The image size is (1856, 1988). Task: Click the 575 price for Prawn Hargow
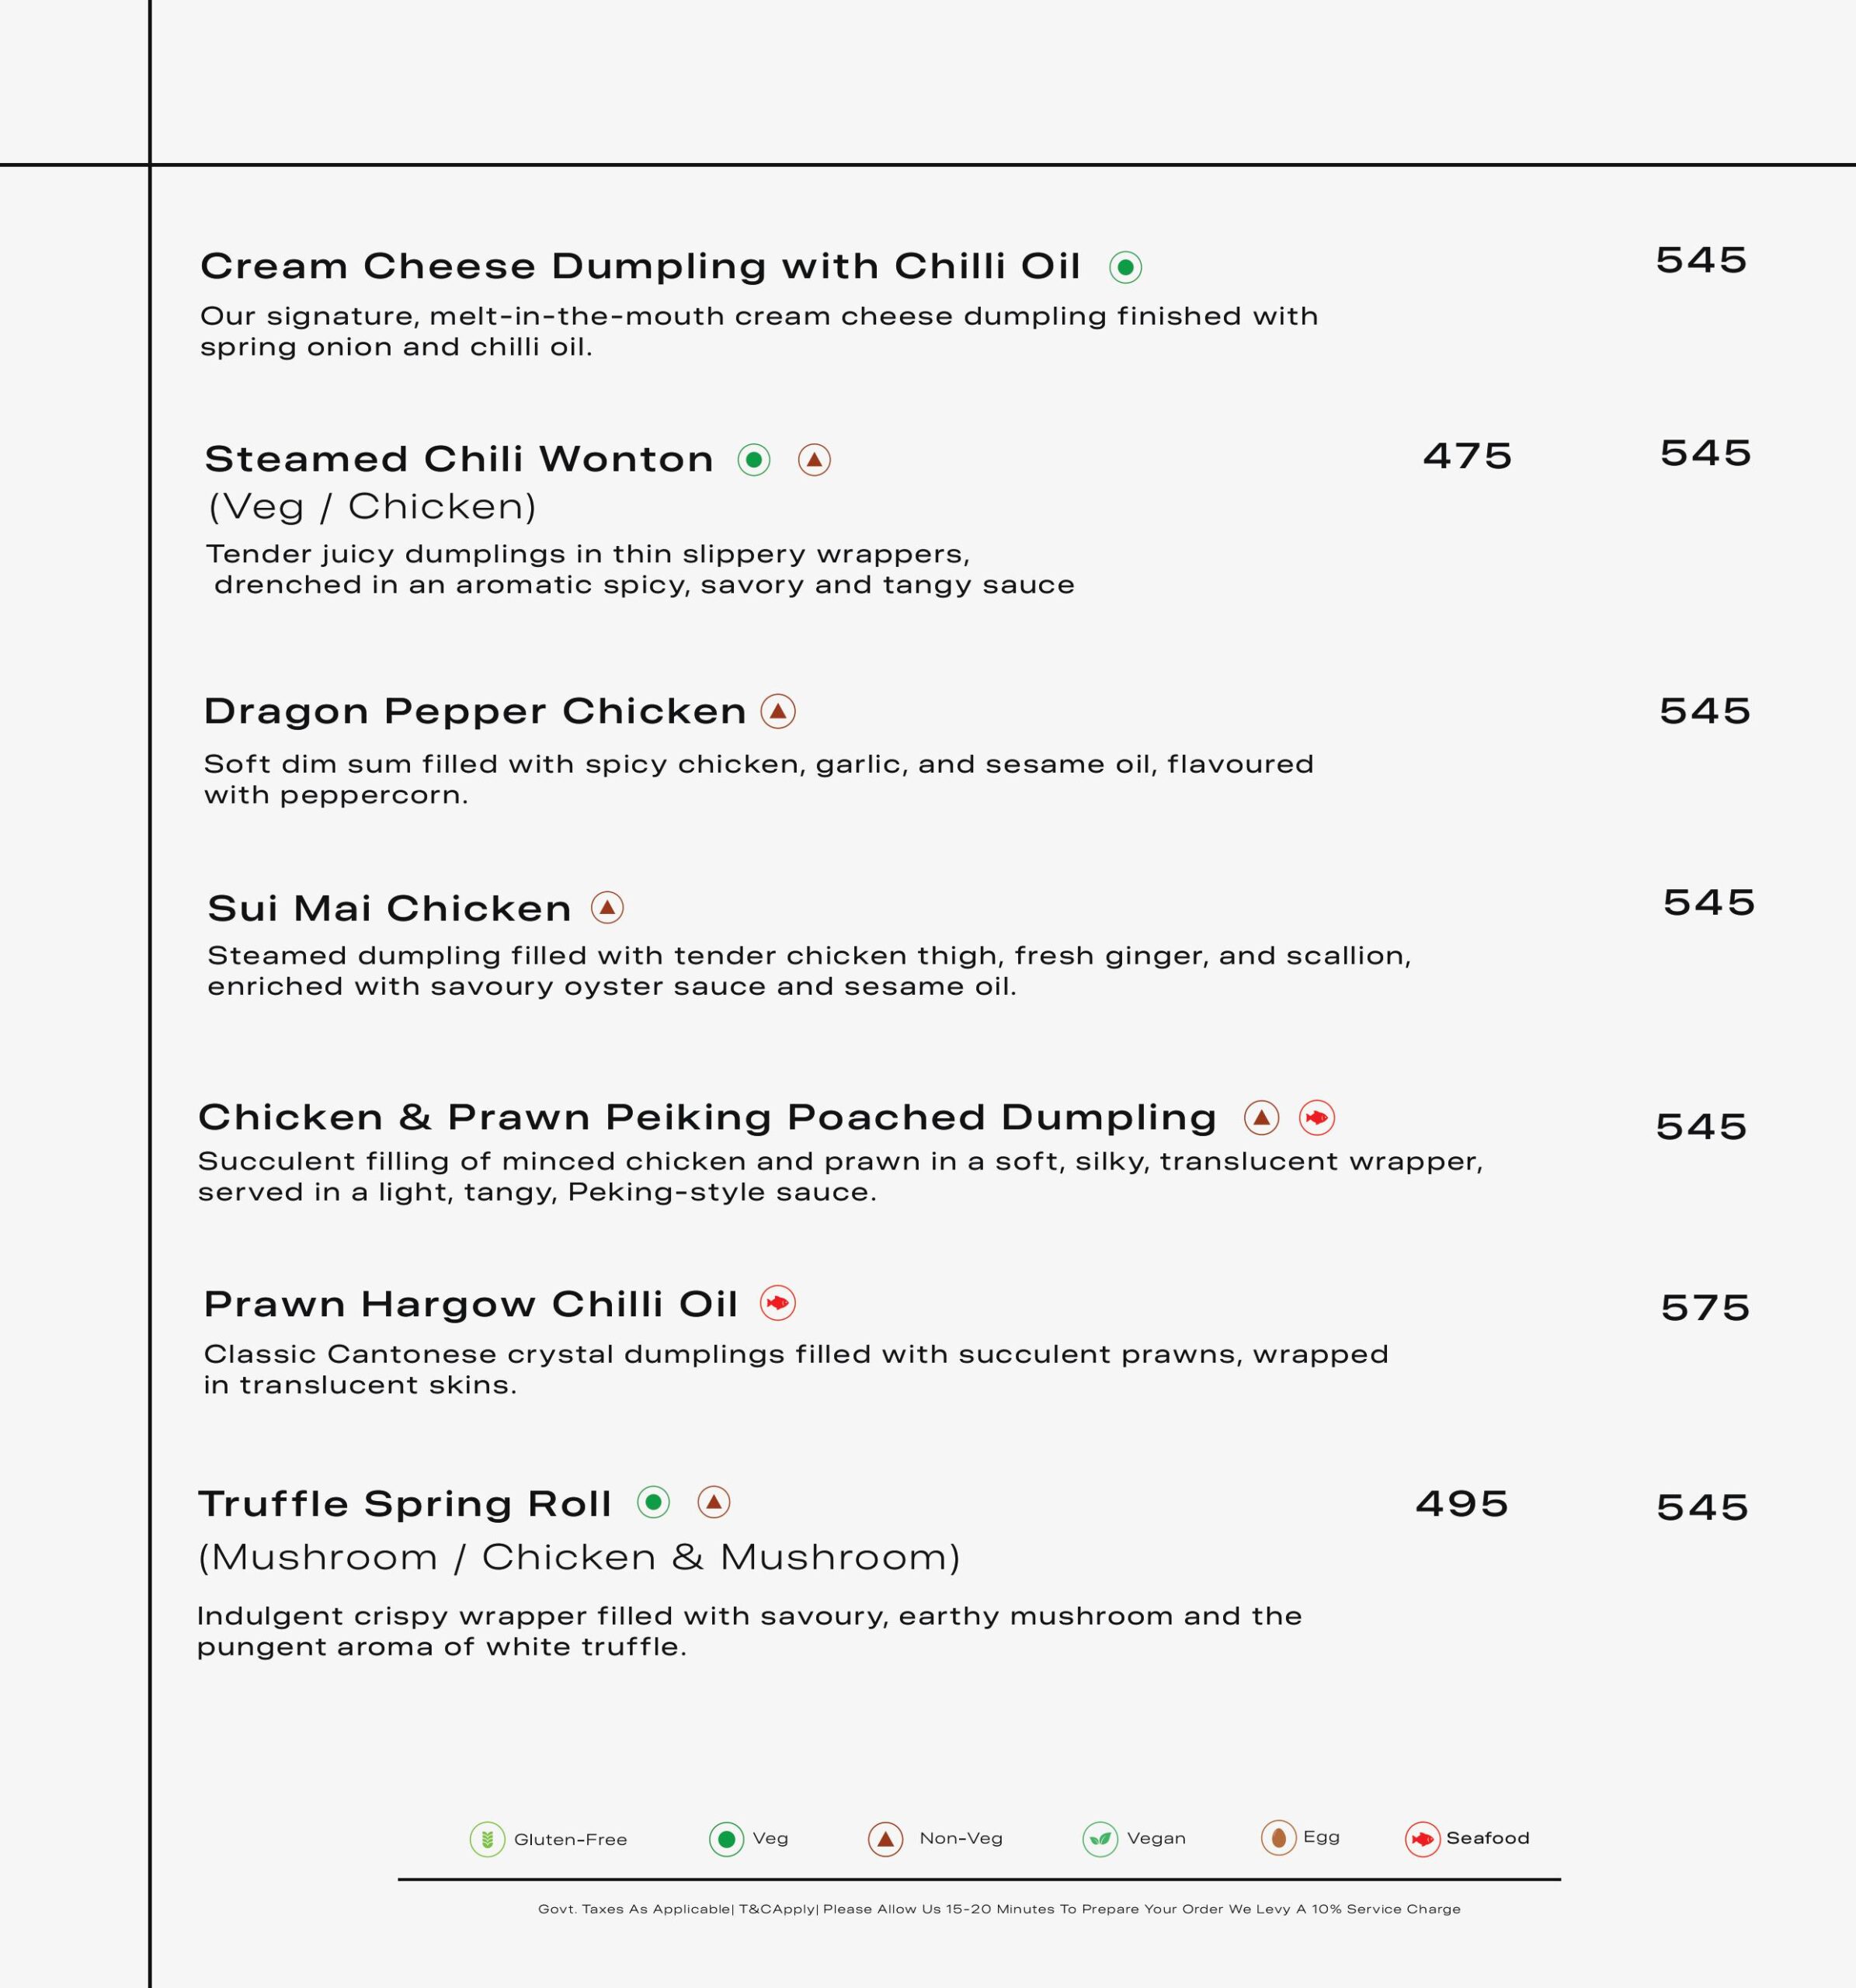coord(1705,1308)
